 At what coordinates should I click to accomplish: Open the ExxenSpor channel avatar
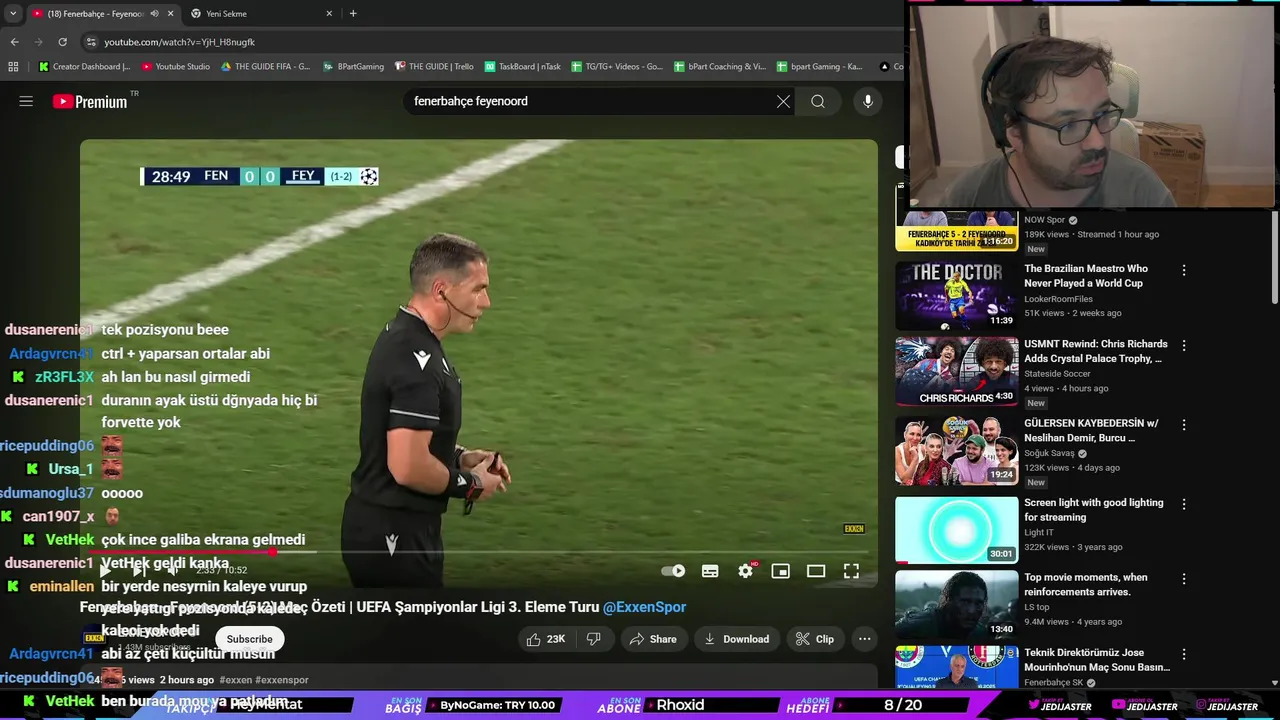[x=94, y=638]
